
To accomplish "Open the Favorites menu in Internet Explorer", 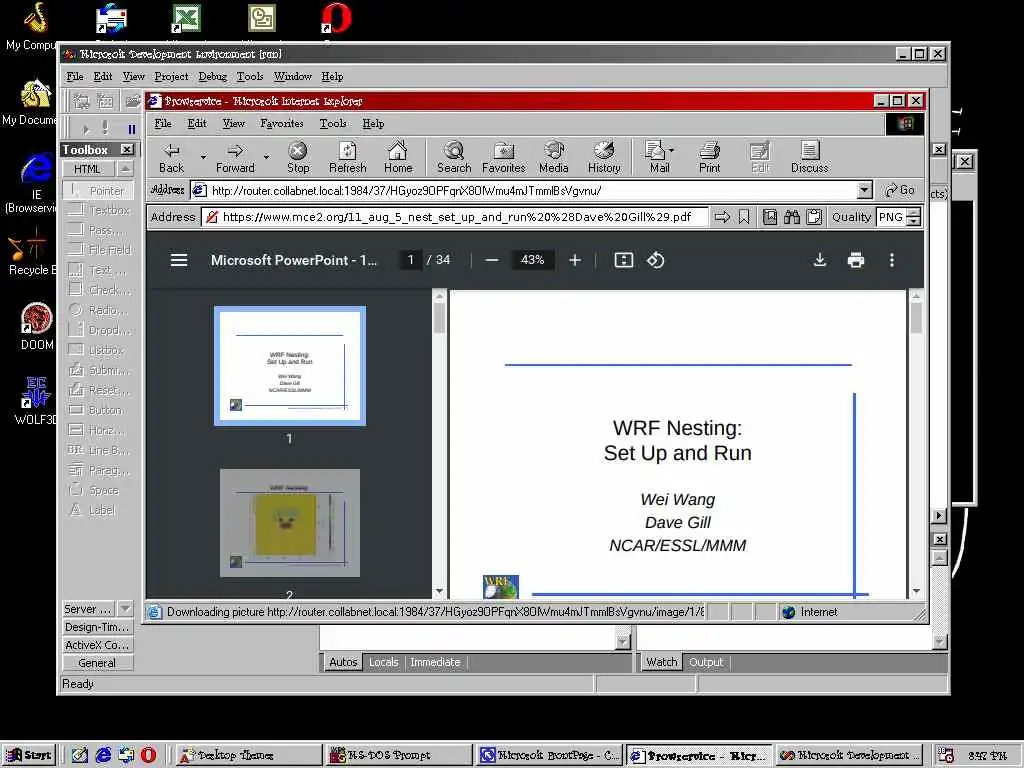I will coord(281,123).
